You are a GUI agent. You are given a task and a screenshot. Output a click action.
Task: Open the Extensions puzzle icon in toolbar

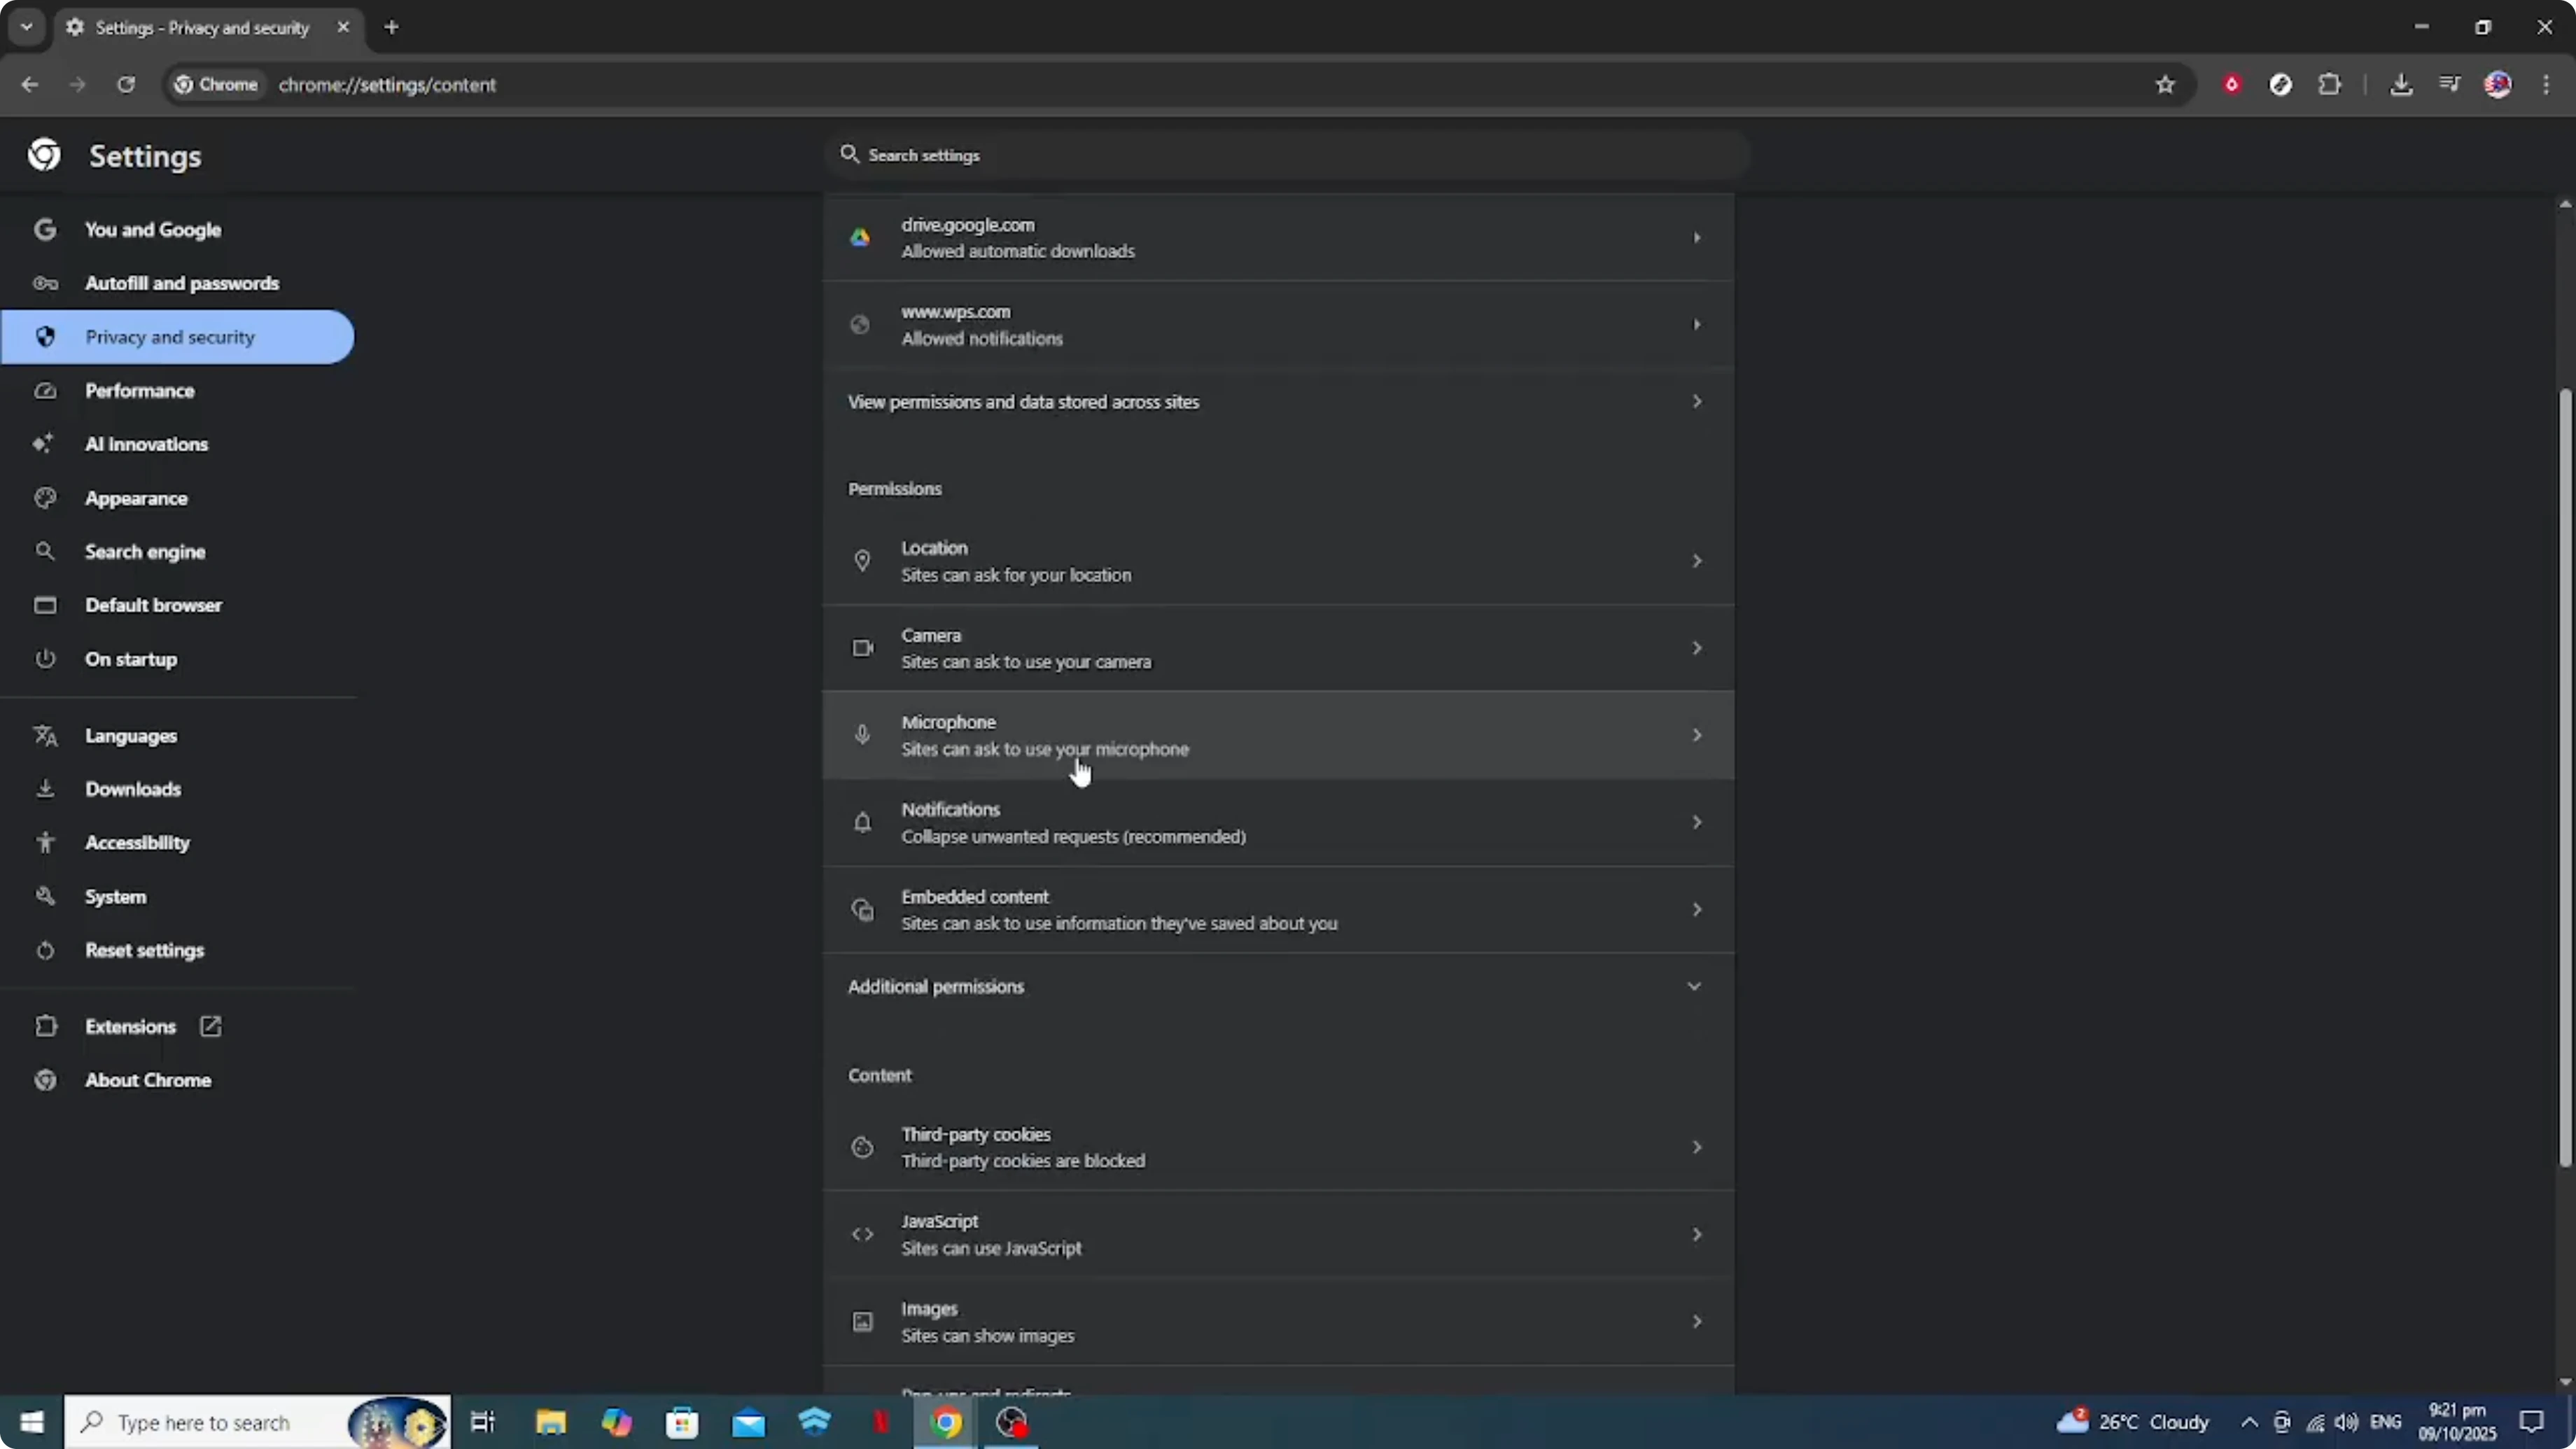2330,85
